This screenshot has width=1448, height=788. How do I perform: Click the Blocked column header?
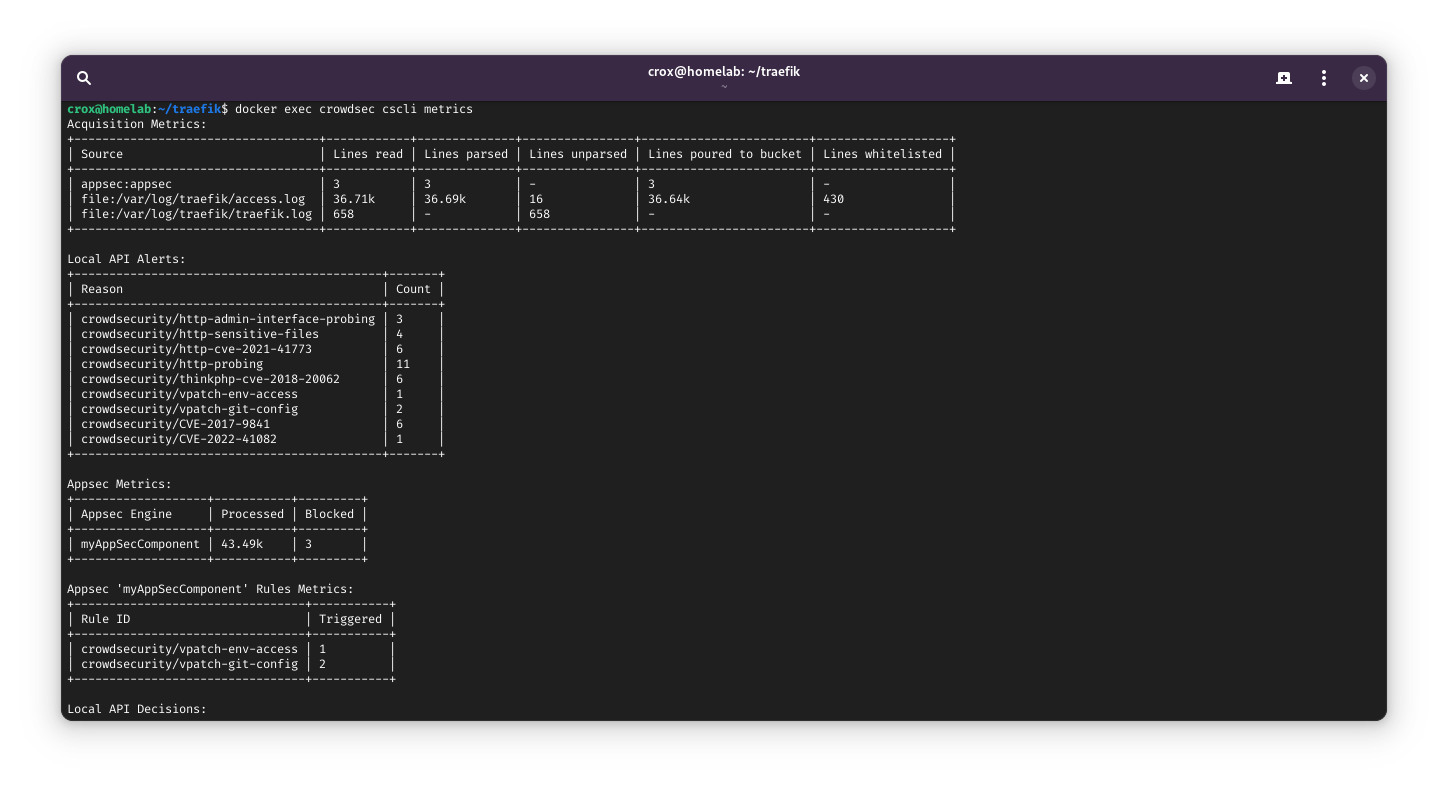click(x=330, y=514)
